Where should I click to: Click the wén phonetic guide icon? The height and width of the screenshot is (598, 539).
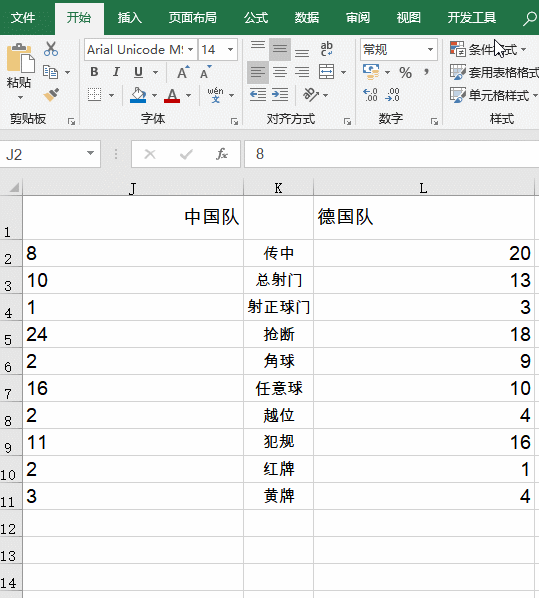coord(216,95)
